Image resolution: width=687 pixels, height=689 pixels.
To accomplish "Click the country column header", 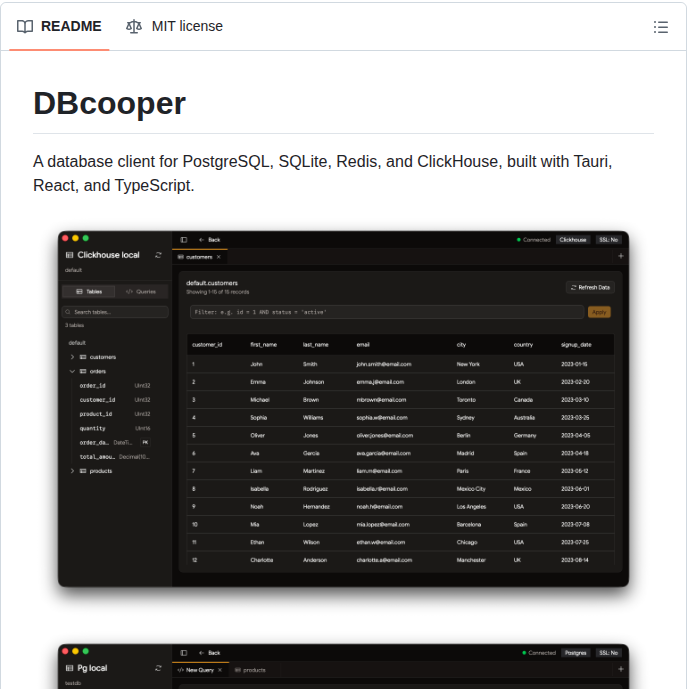I will click(523, 344).
